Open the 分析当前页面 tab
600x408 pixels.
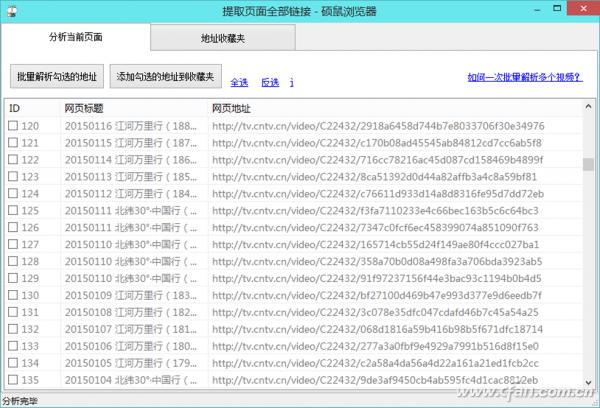[76, 37]
